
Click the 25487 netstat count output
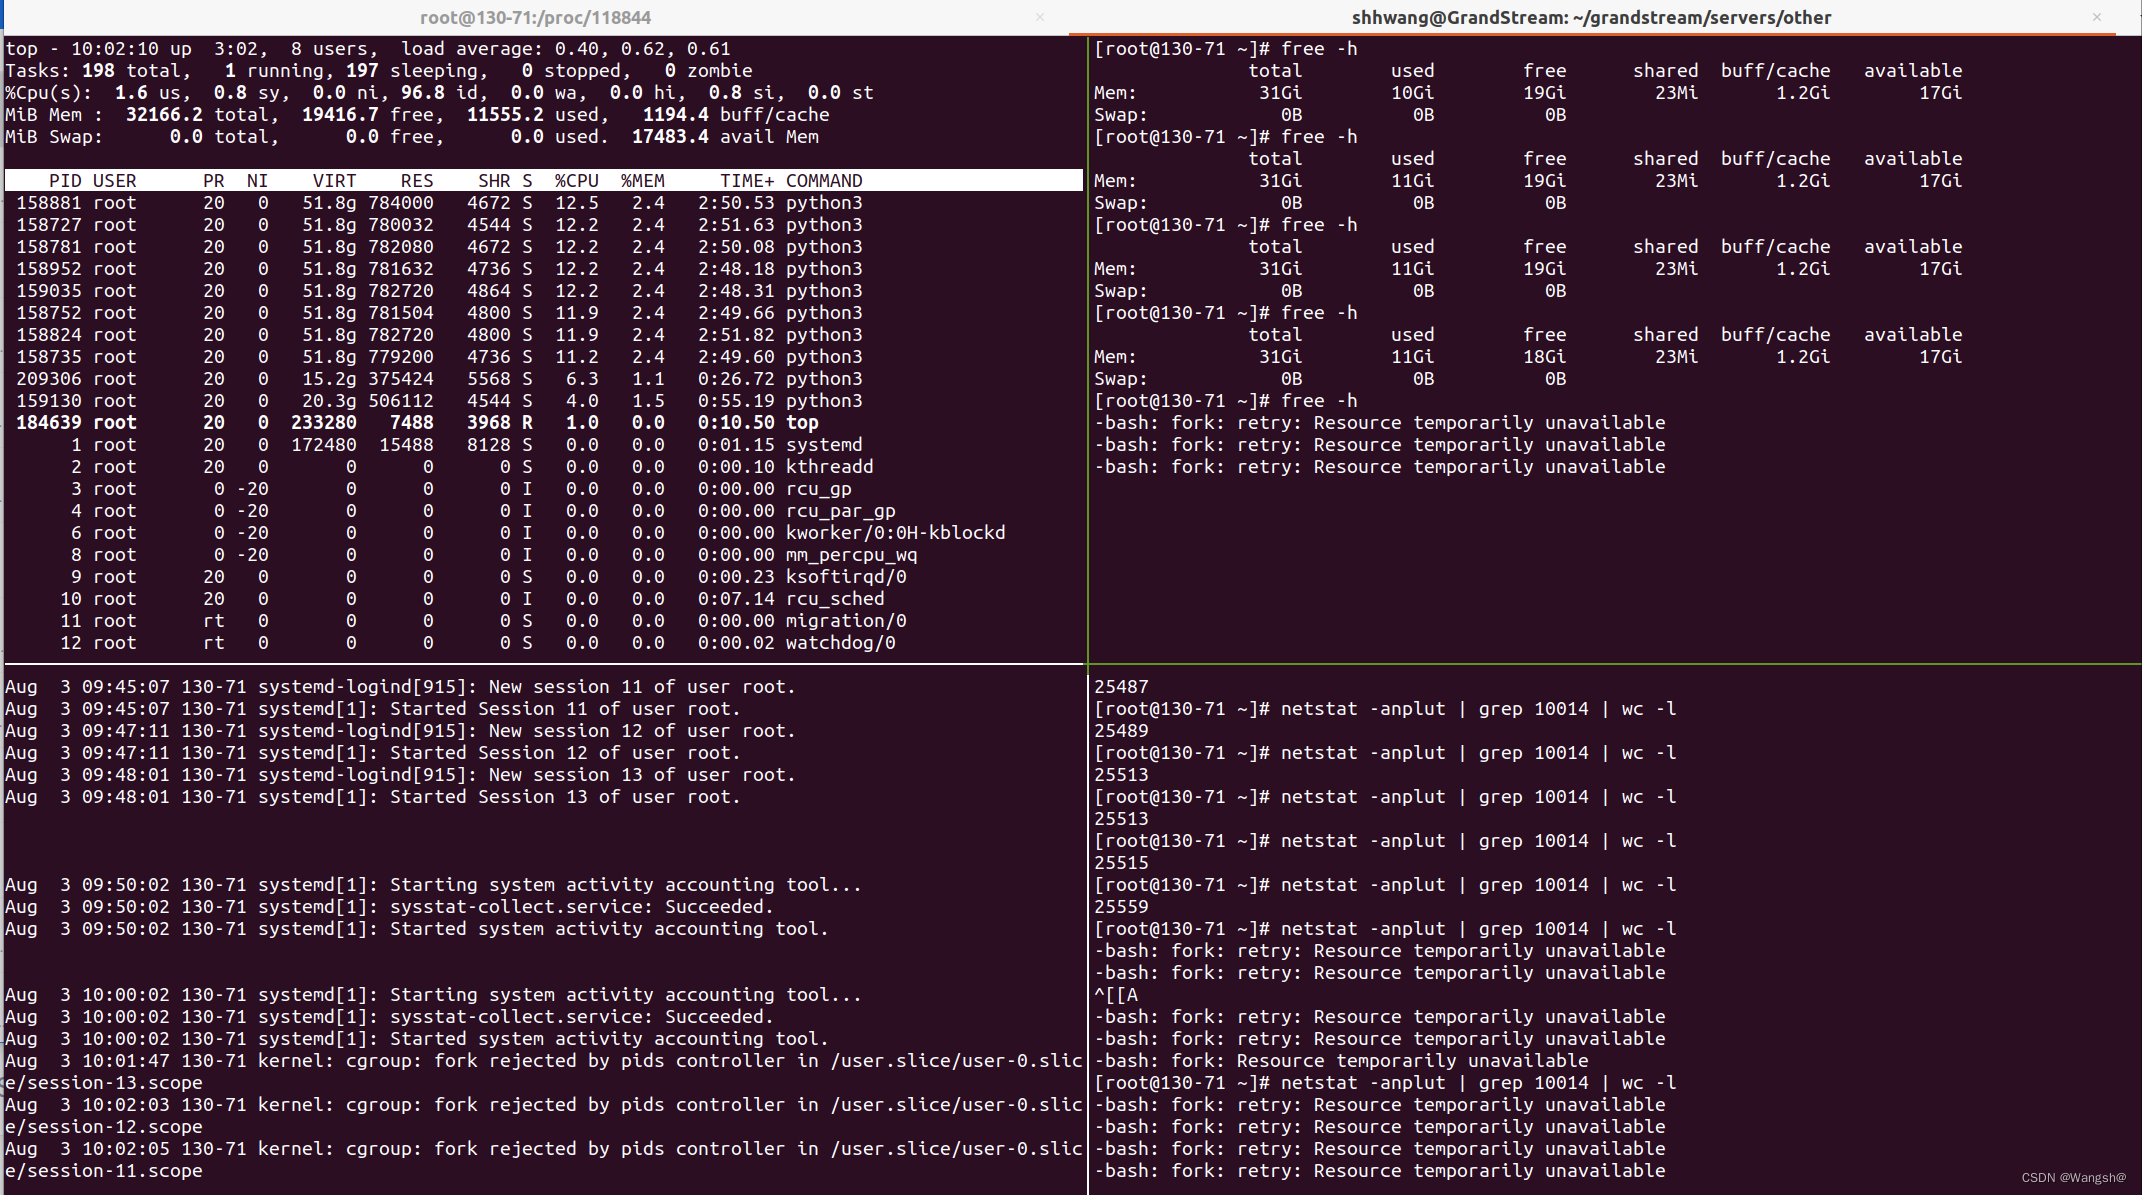[x=1121, y=687]
